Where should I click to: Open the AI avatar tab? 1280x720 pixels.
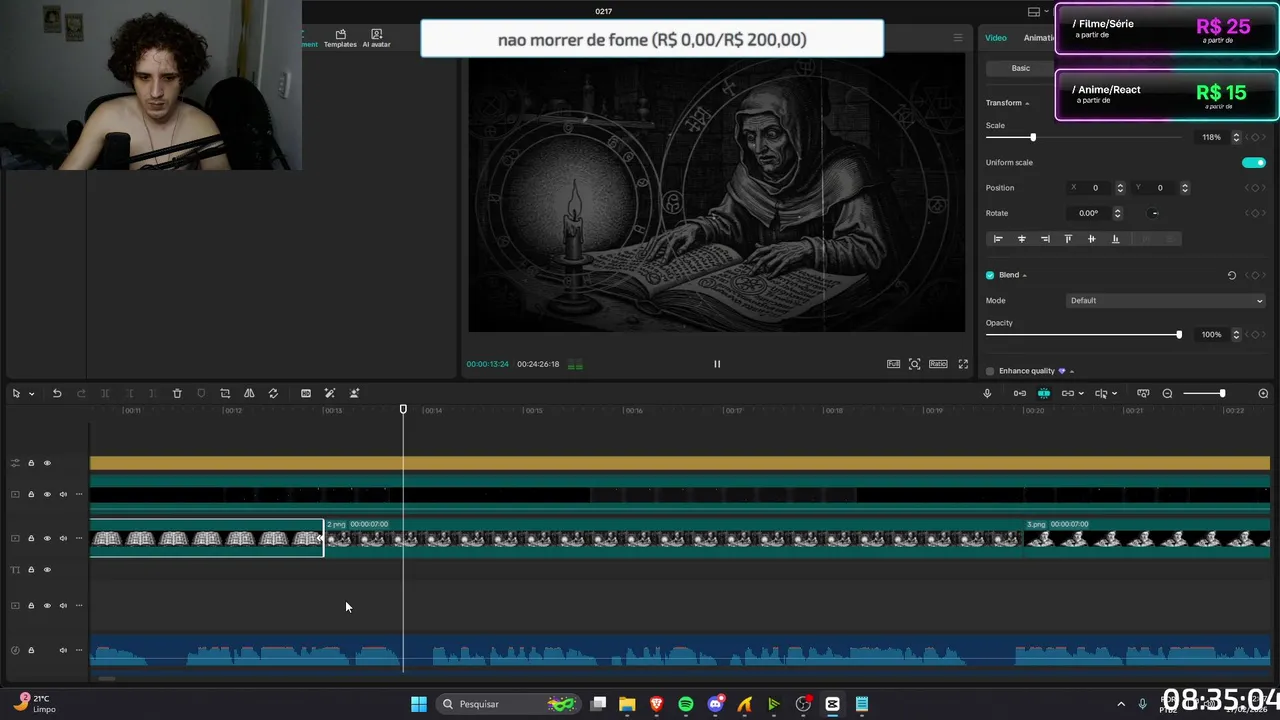point(376,38)
